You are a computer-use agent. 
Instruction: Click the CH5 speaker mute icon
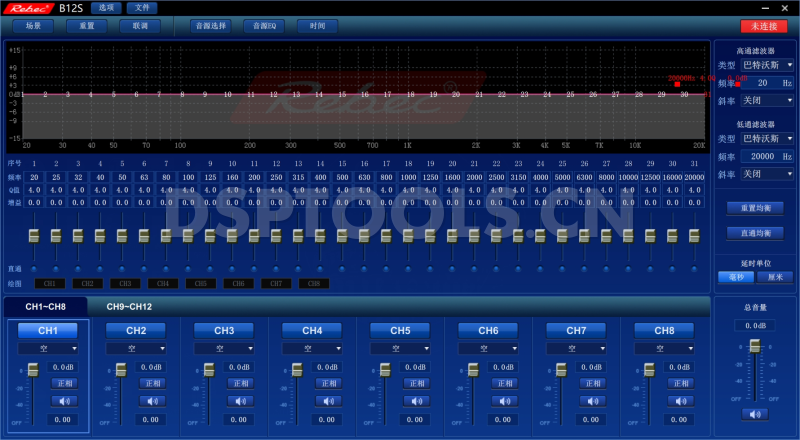[415, 401]
